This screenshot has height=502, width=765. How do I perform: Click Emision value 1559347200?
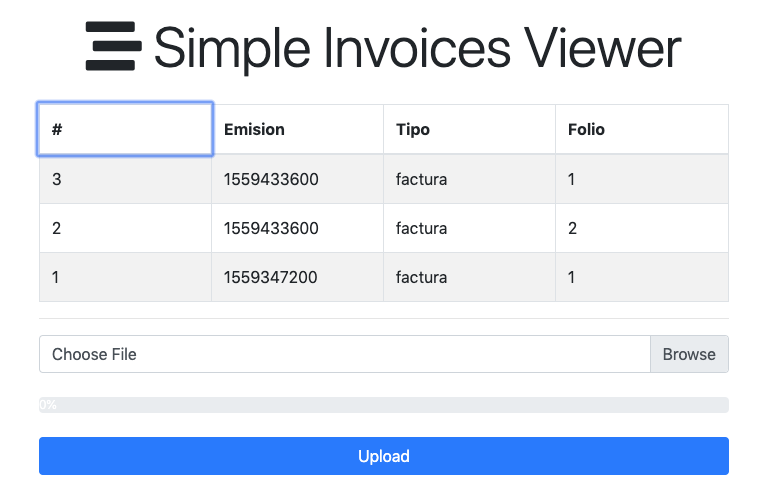coord(298,277)
